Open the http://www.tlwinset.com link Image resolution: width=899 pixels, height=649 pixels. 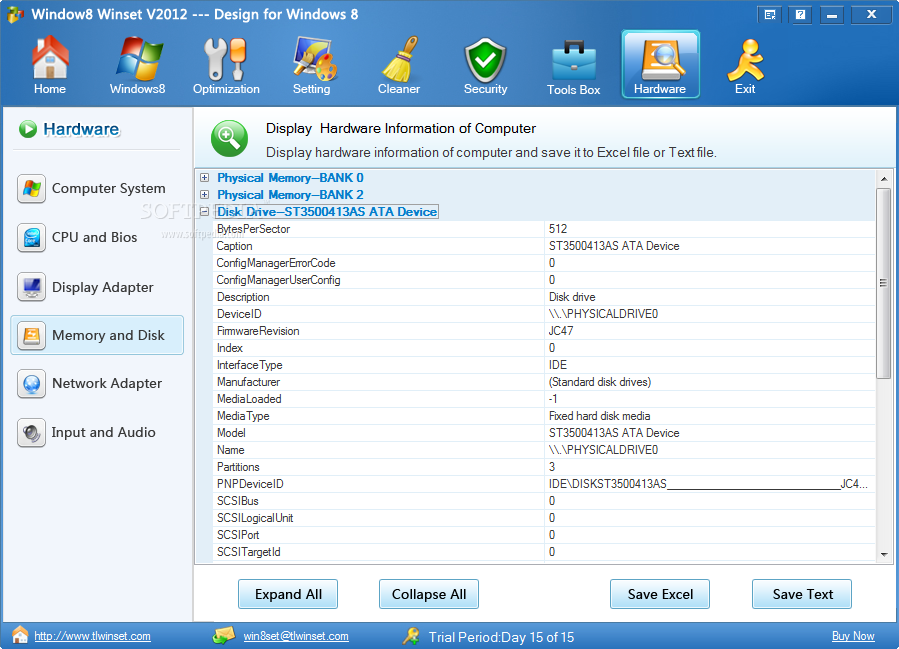[92, 636]
